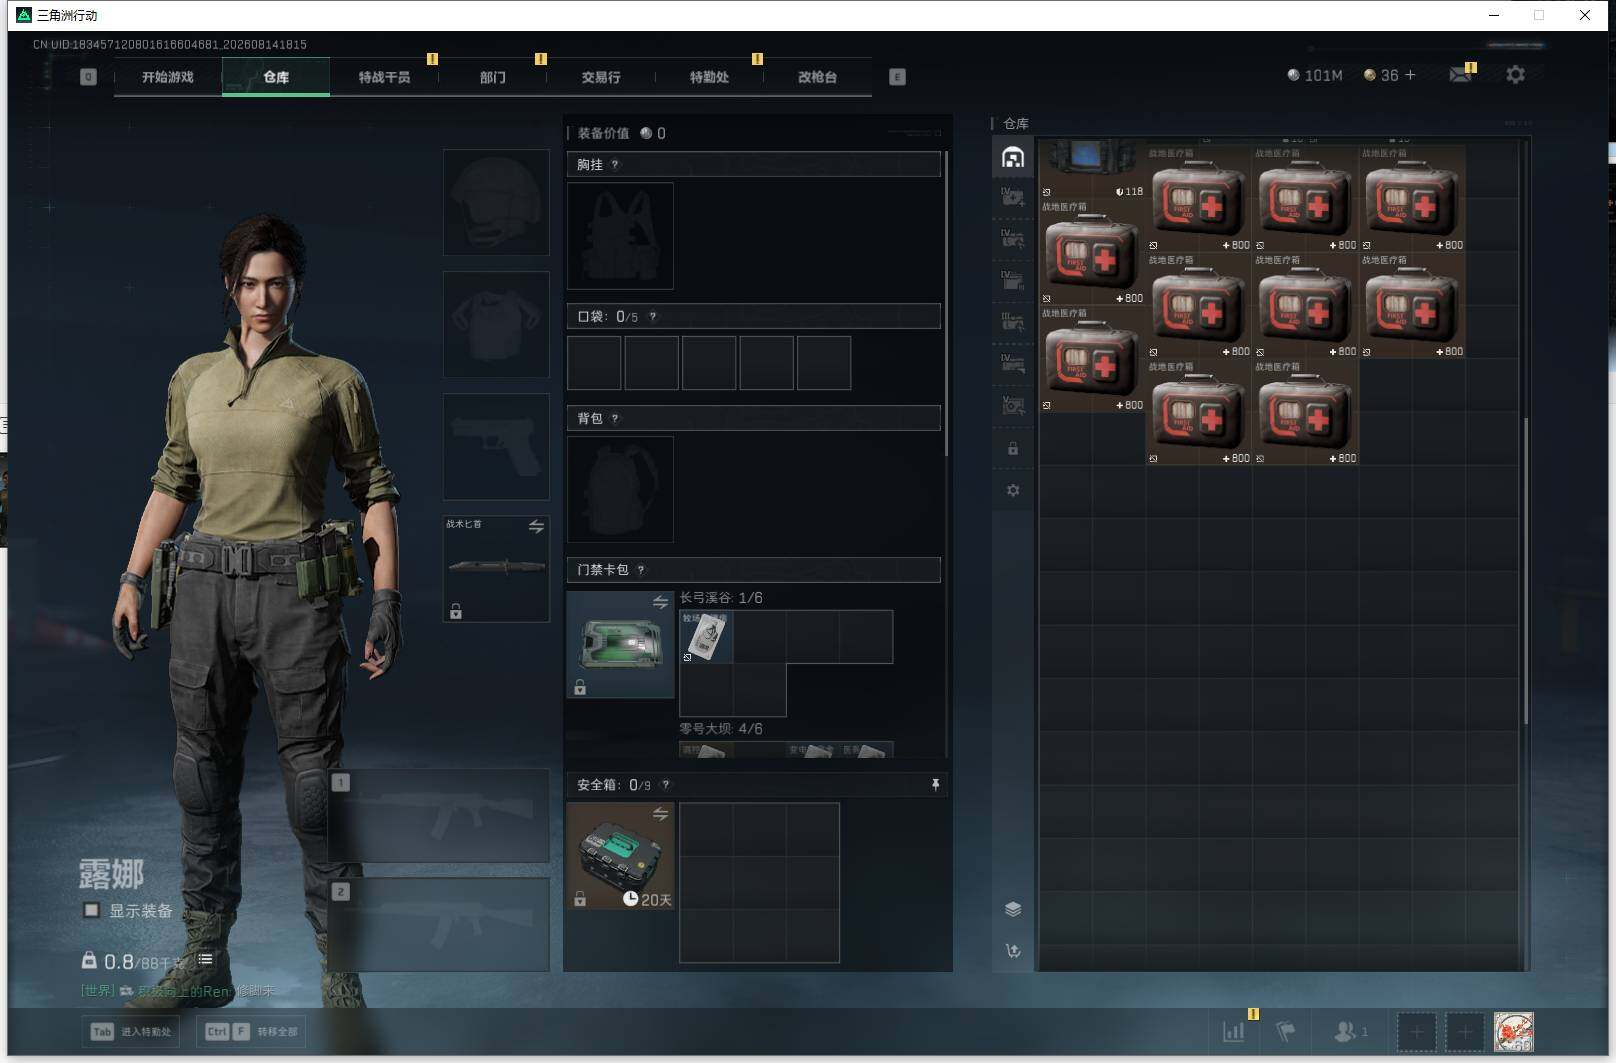Open the flags icon in bottom bar
This screenshot has width=1616, height=1063.
1286,1031
